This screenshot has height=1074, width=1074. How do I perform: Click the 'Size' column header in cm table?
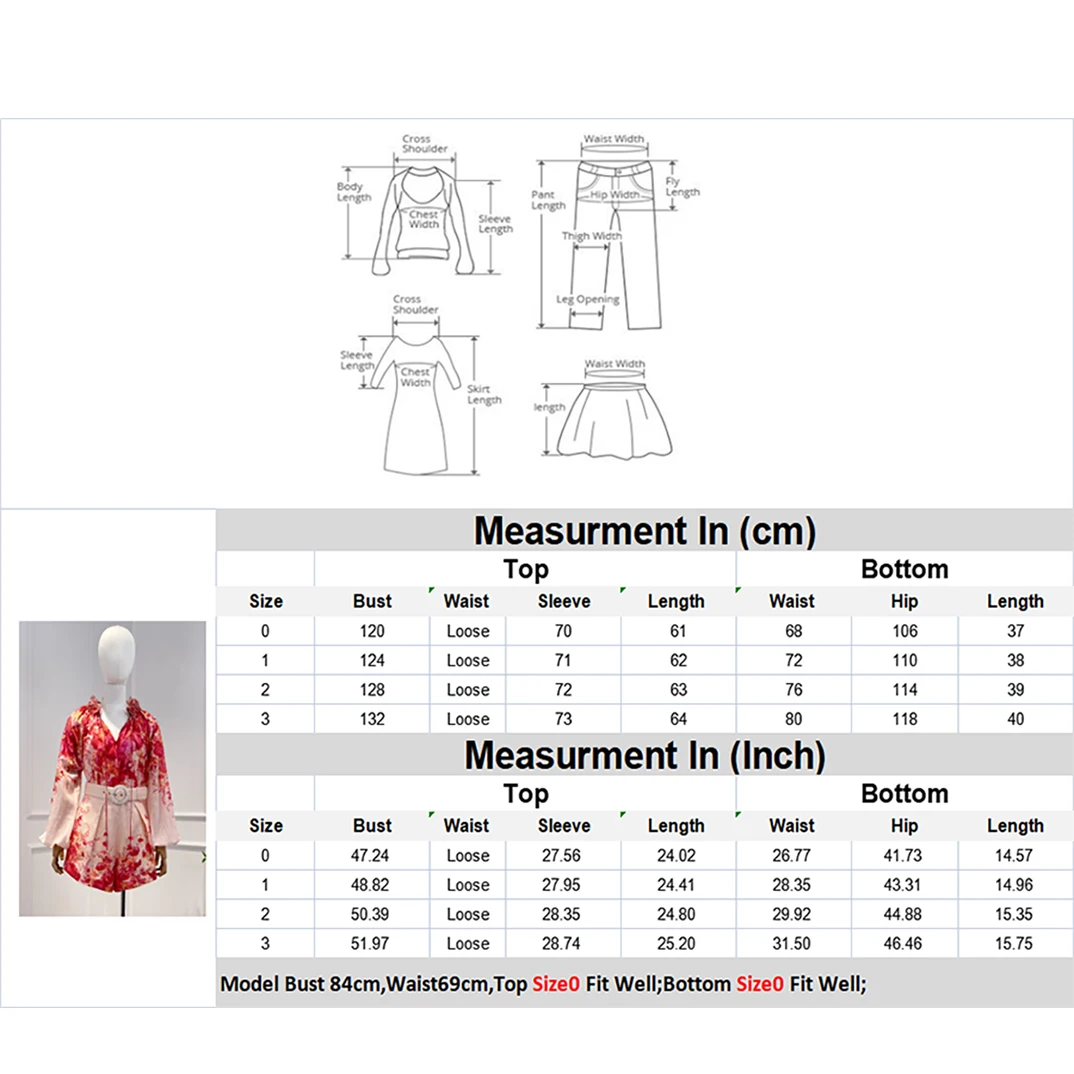(x=266, y=601)
